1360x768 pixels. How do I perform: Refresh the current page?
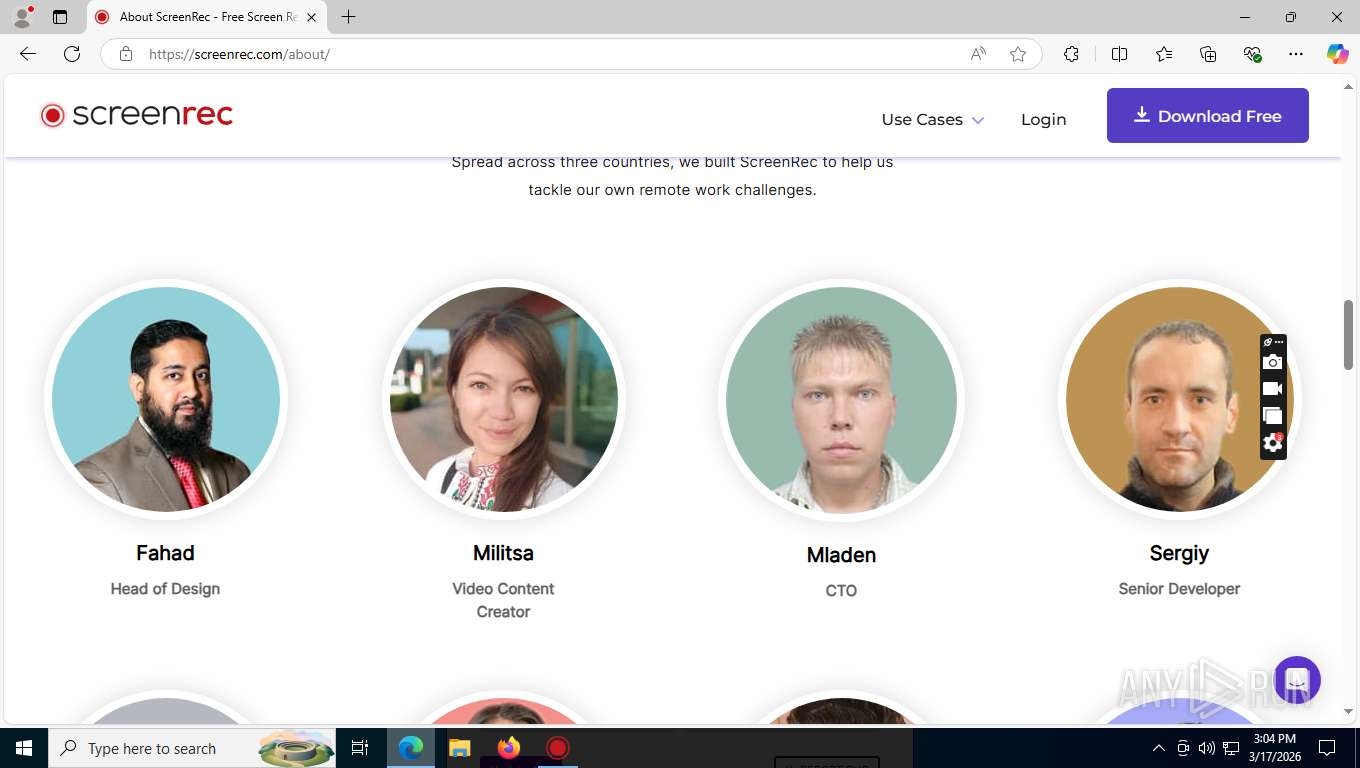(x=72, y=54)
